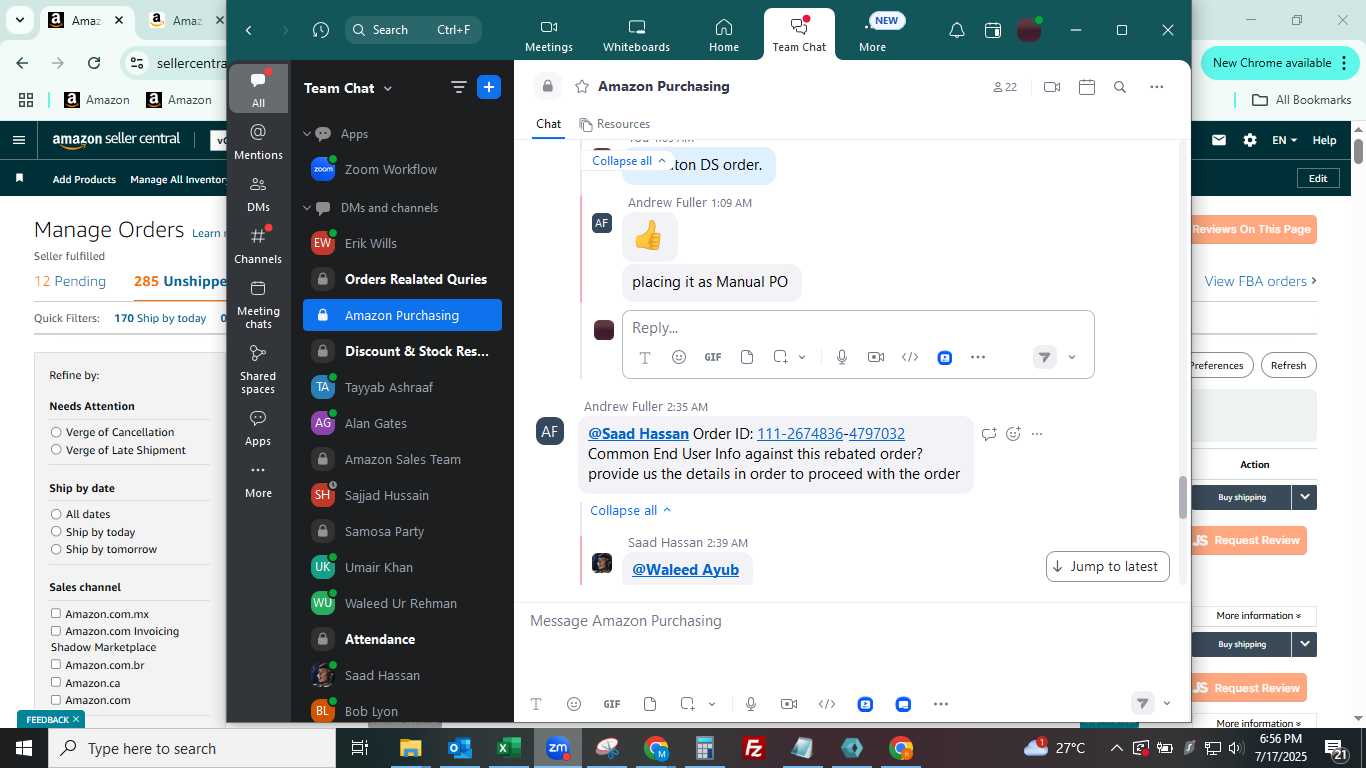Screen dimensions: 1366x768
Task: Open View FBA orders link
Action: coord(1260,281)
